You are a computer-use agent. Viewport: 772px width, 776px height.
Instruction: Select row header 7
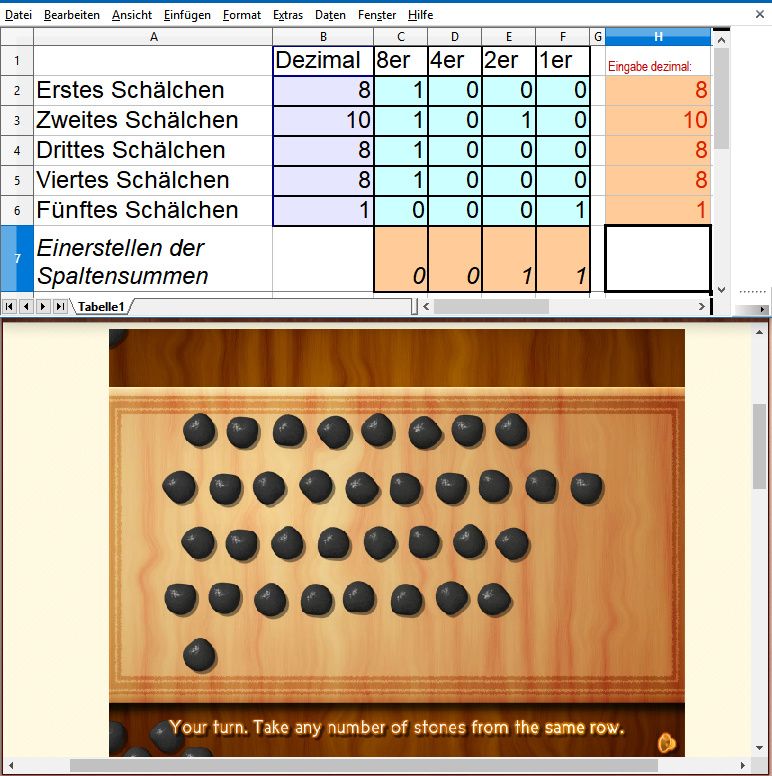click(x=17, y=258)
